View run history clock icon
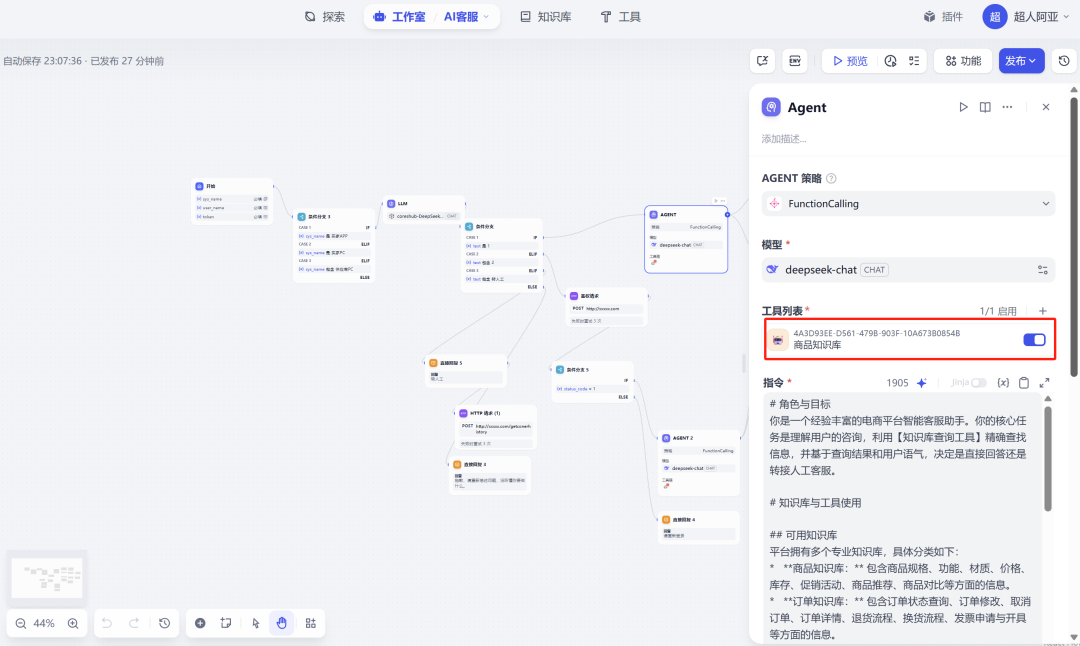 click(x=891, y=61)
